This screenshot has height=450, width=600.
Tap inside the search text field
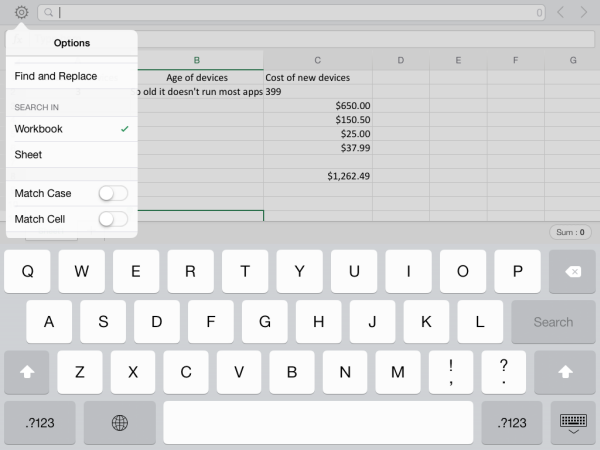[290, 12]
